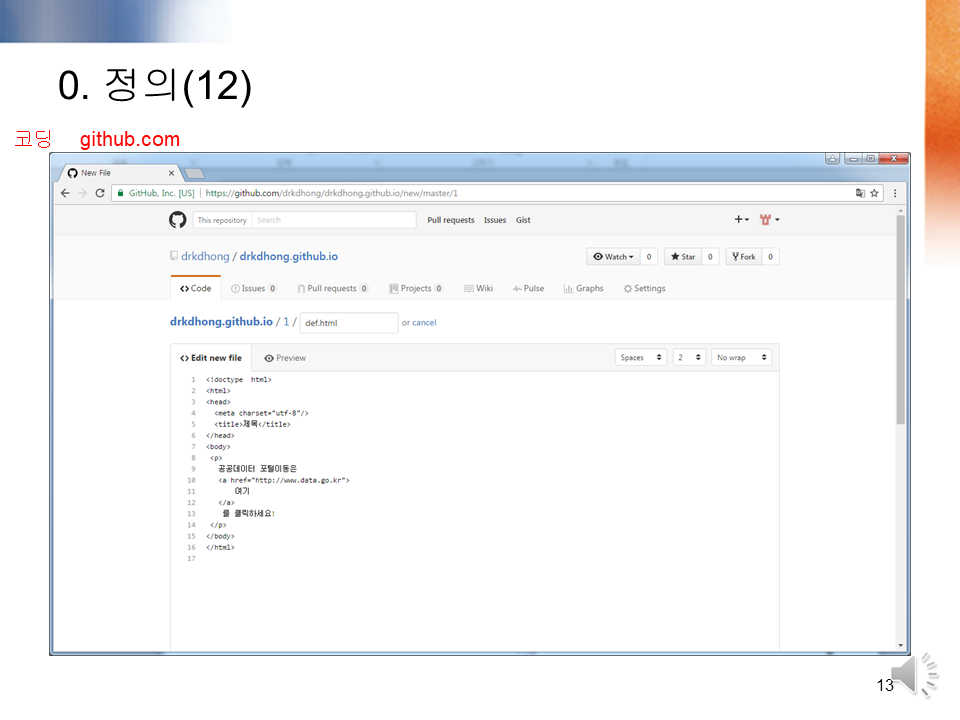The height and width of the screenshot is (720, 960).
Task: Click the This repository search scope label
Action: tap(222, 220)
